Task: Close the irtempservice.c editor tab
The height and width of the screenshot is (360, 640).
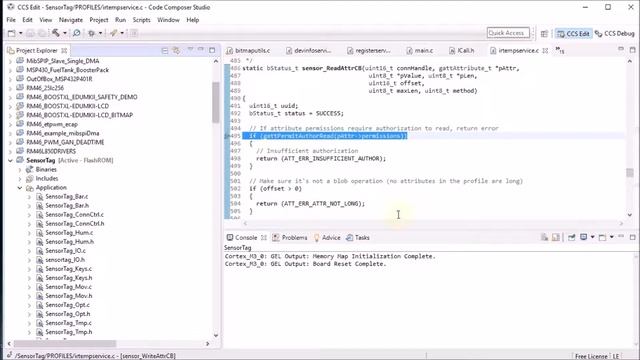Action: tap(545, 51)
